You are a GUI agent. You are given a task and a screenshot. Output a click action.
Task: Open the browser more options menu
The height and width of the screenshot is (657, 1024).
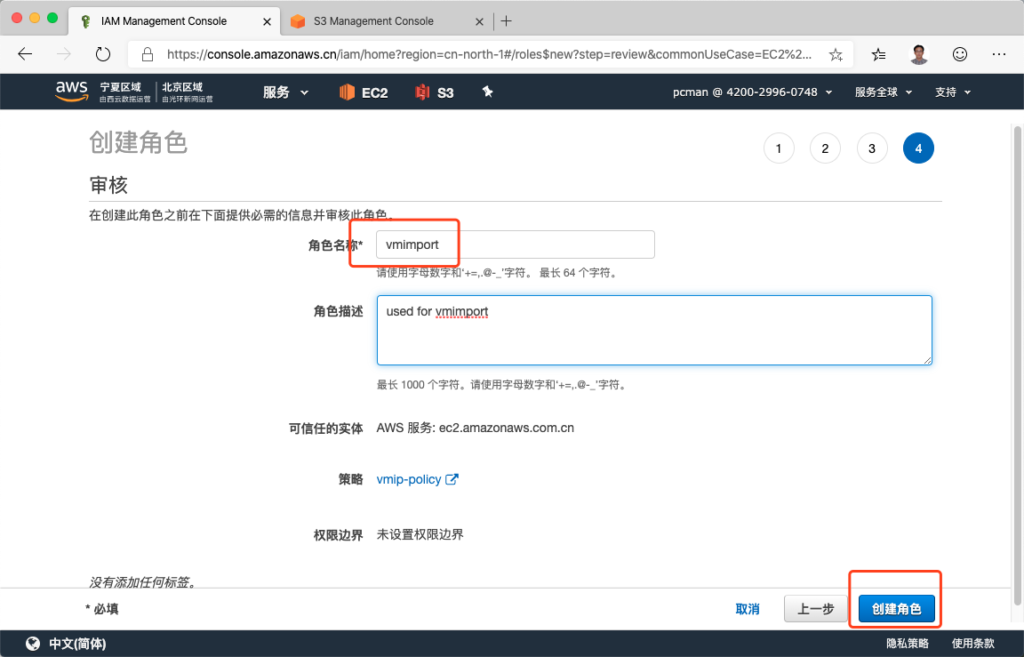coord(998,55)
